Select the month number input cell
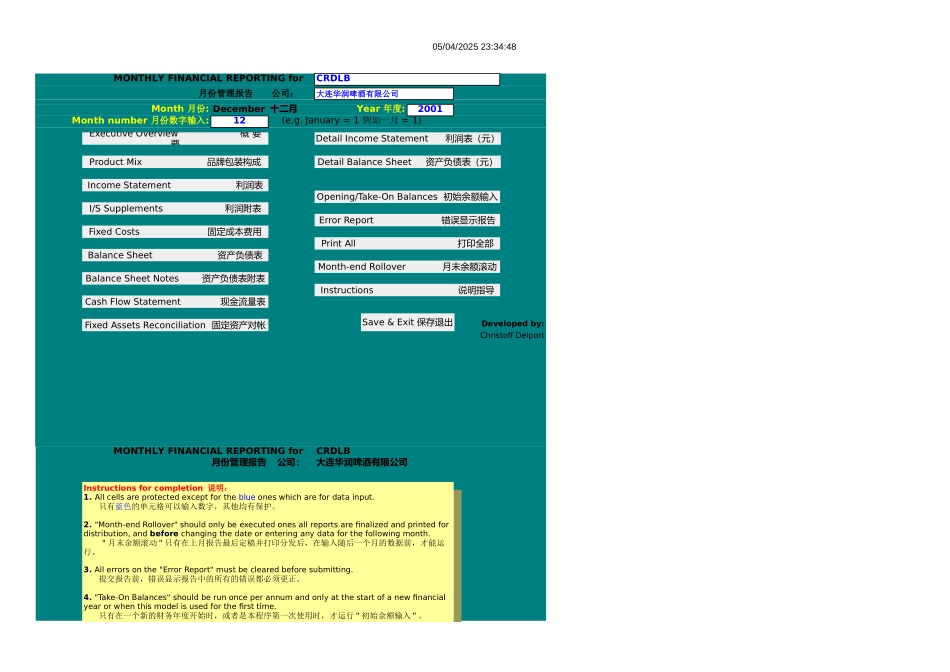 239,121
